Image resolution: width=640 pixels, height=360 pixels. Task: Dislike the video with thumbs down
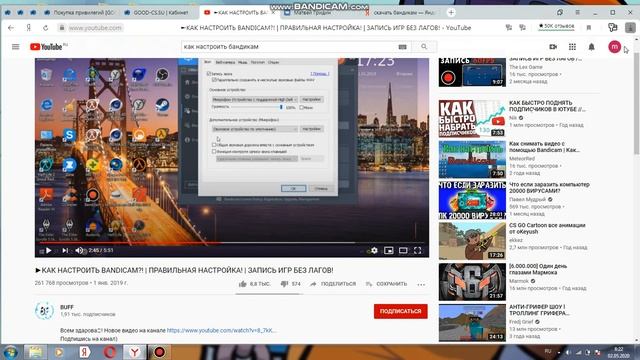(284, 284)
